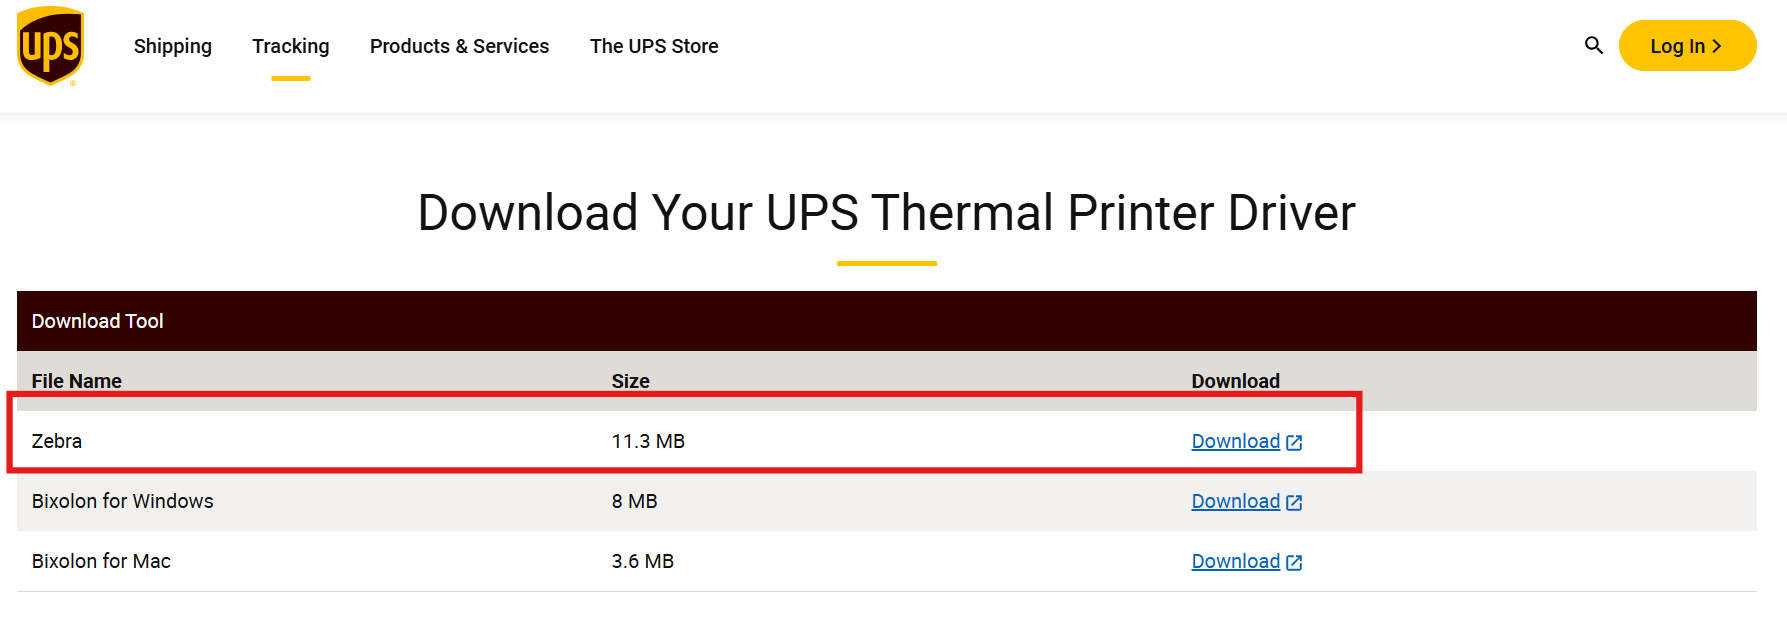
Task: Click external-link icon for Bixolon for Mac
Action: [x=1294, y=562]
